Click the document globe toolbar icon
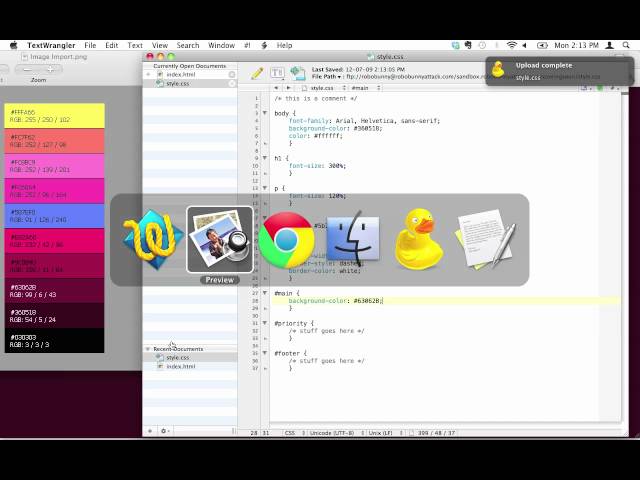The height and width of the screenshot is (480, 640). pos(298,73)
